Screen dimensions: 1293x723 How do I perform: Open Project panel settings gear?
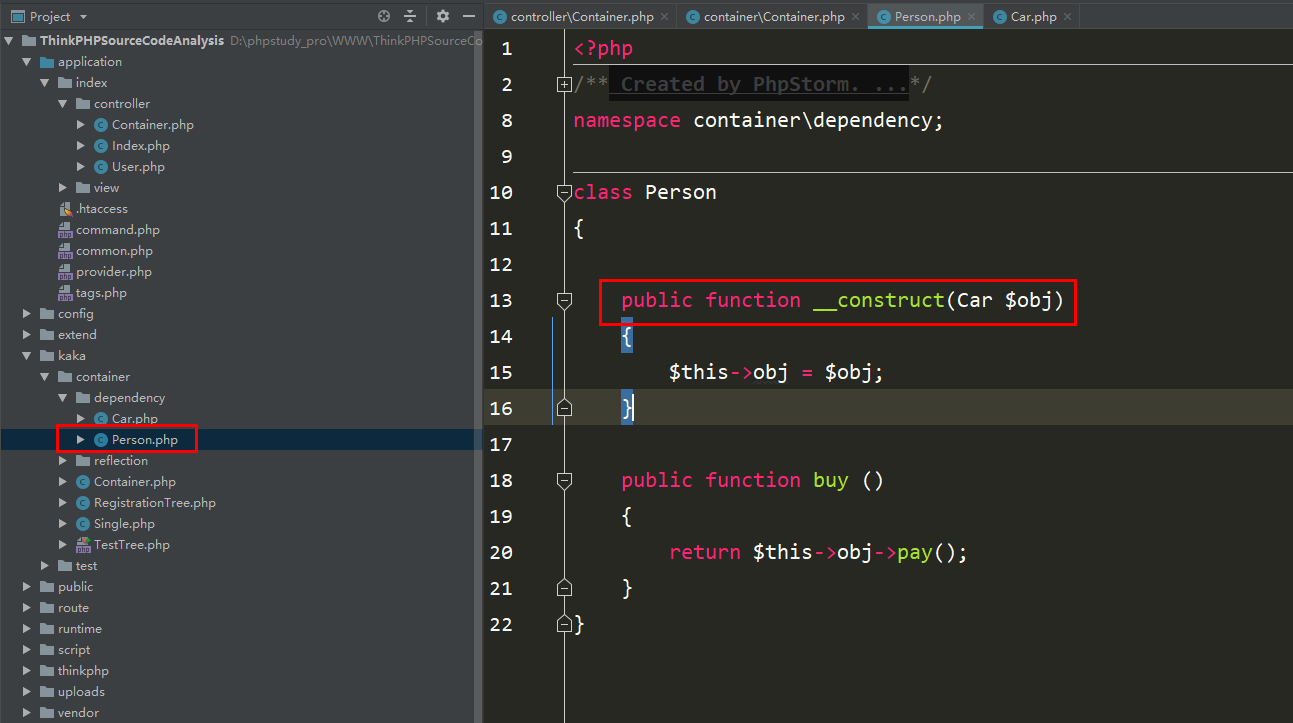click(x=443, y=16)
